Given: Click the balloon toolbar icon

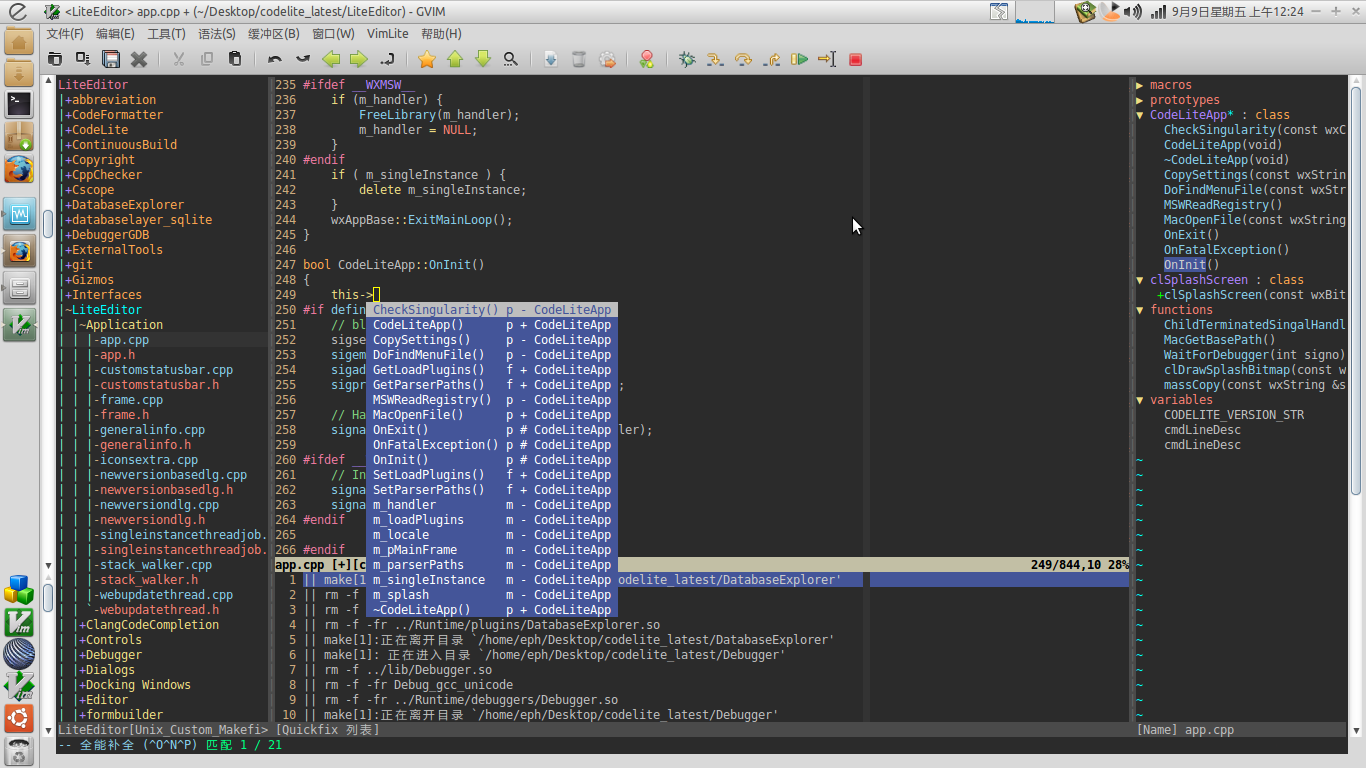Looking at the screenshot, I should 647,59.
